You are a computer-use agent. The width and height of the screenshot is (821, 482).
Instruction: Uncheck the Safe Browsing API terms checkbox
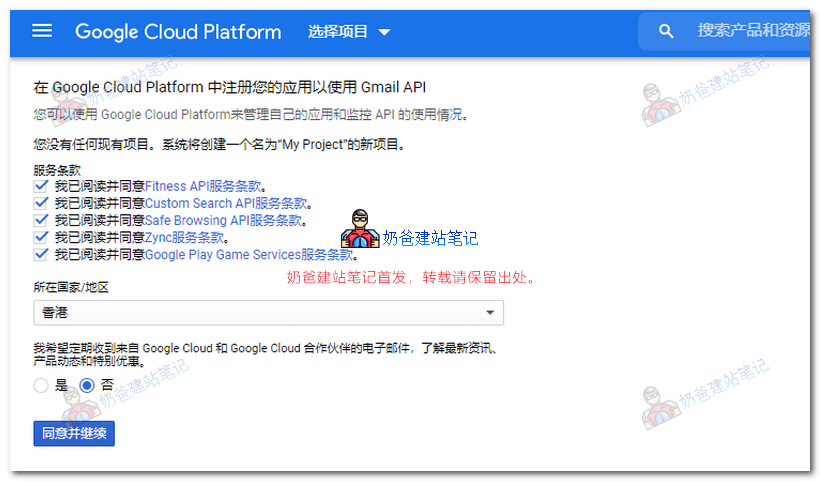41,220
